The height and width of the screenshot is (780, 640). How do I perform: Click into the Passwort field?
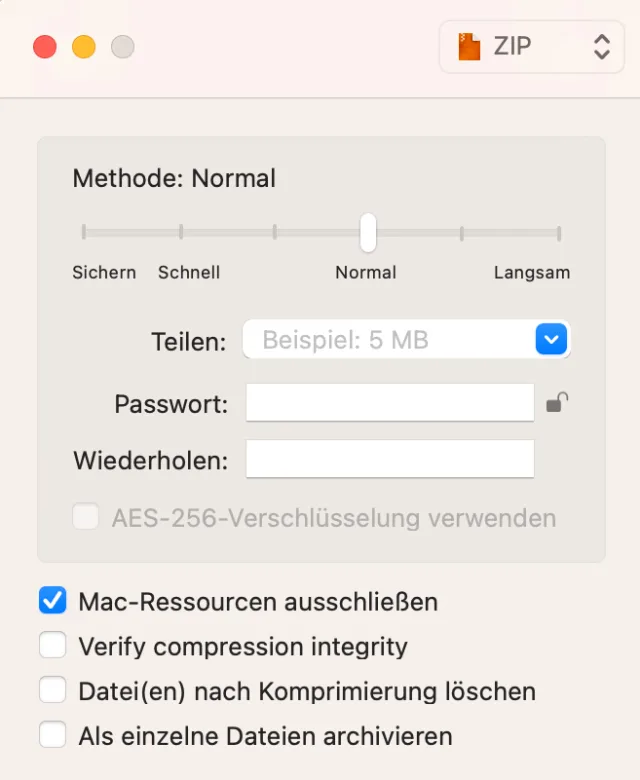tap(390, 404)
